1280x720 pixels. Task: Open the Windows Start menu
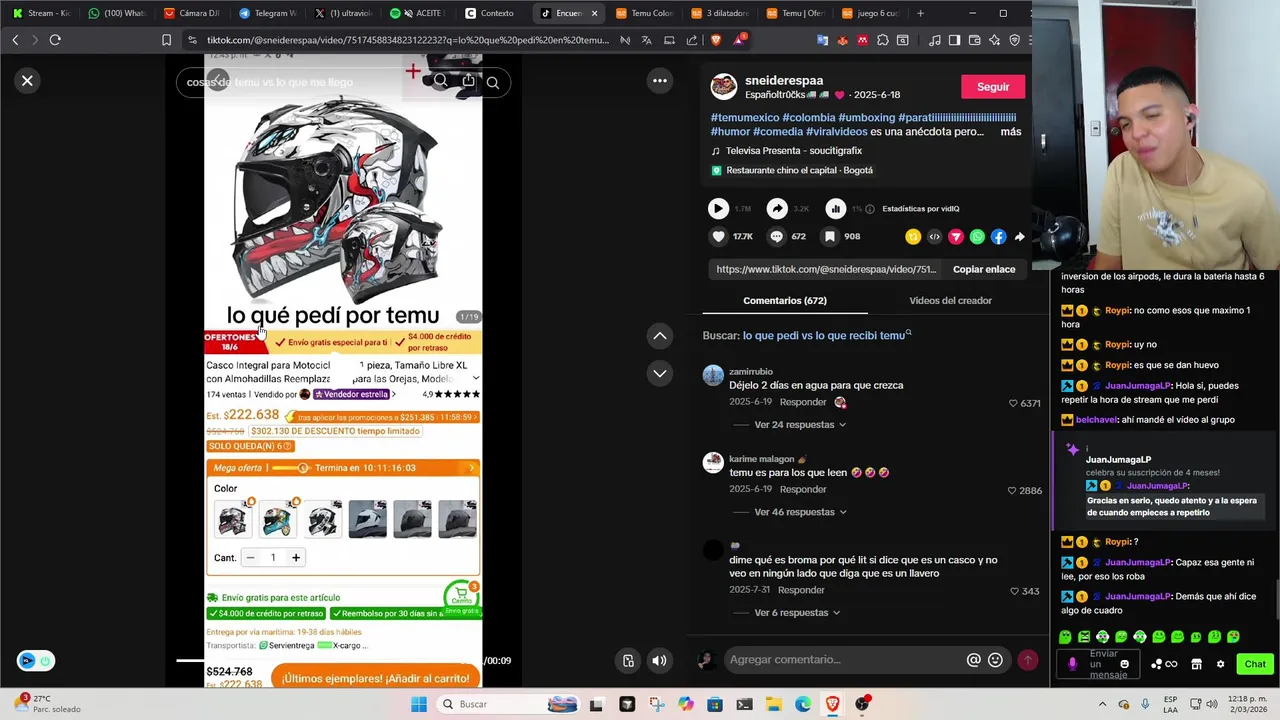(419, 704)
